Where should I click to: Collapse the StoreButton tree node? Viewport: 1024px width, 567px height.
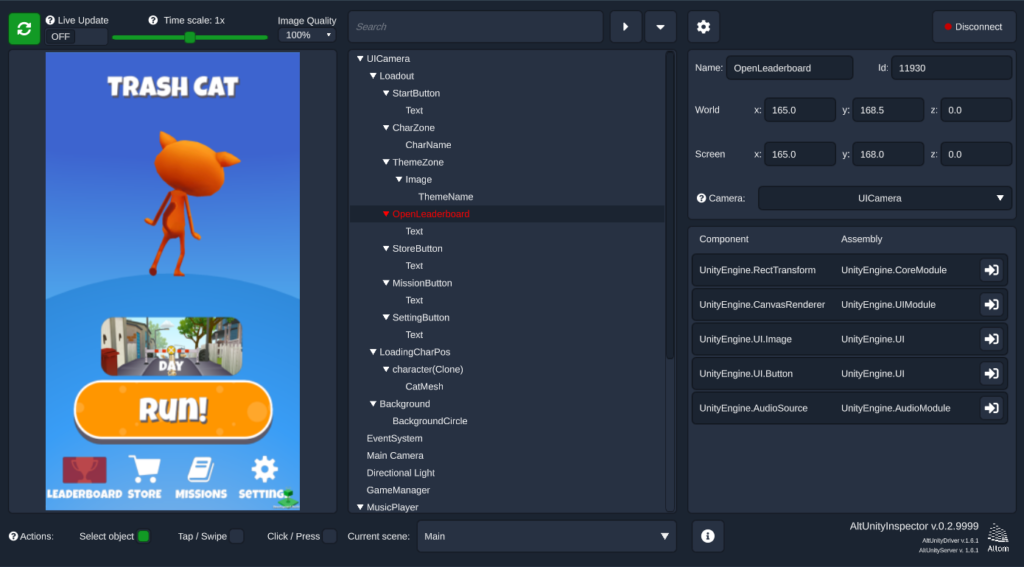(386, 248)
